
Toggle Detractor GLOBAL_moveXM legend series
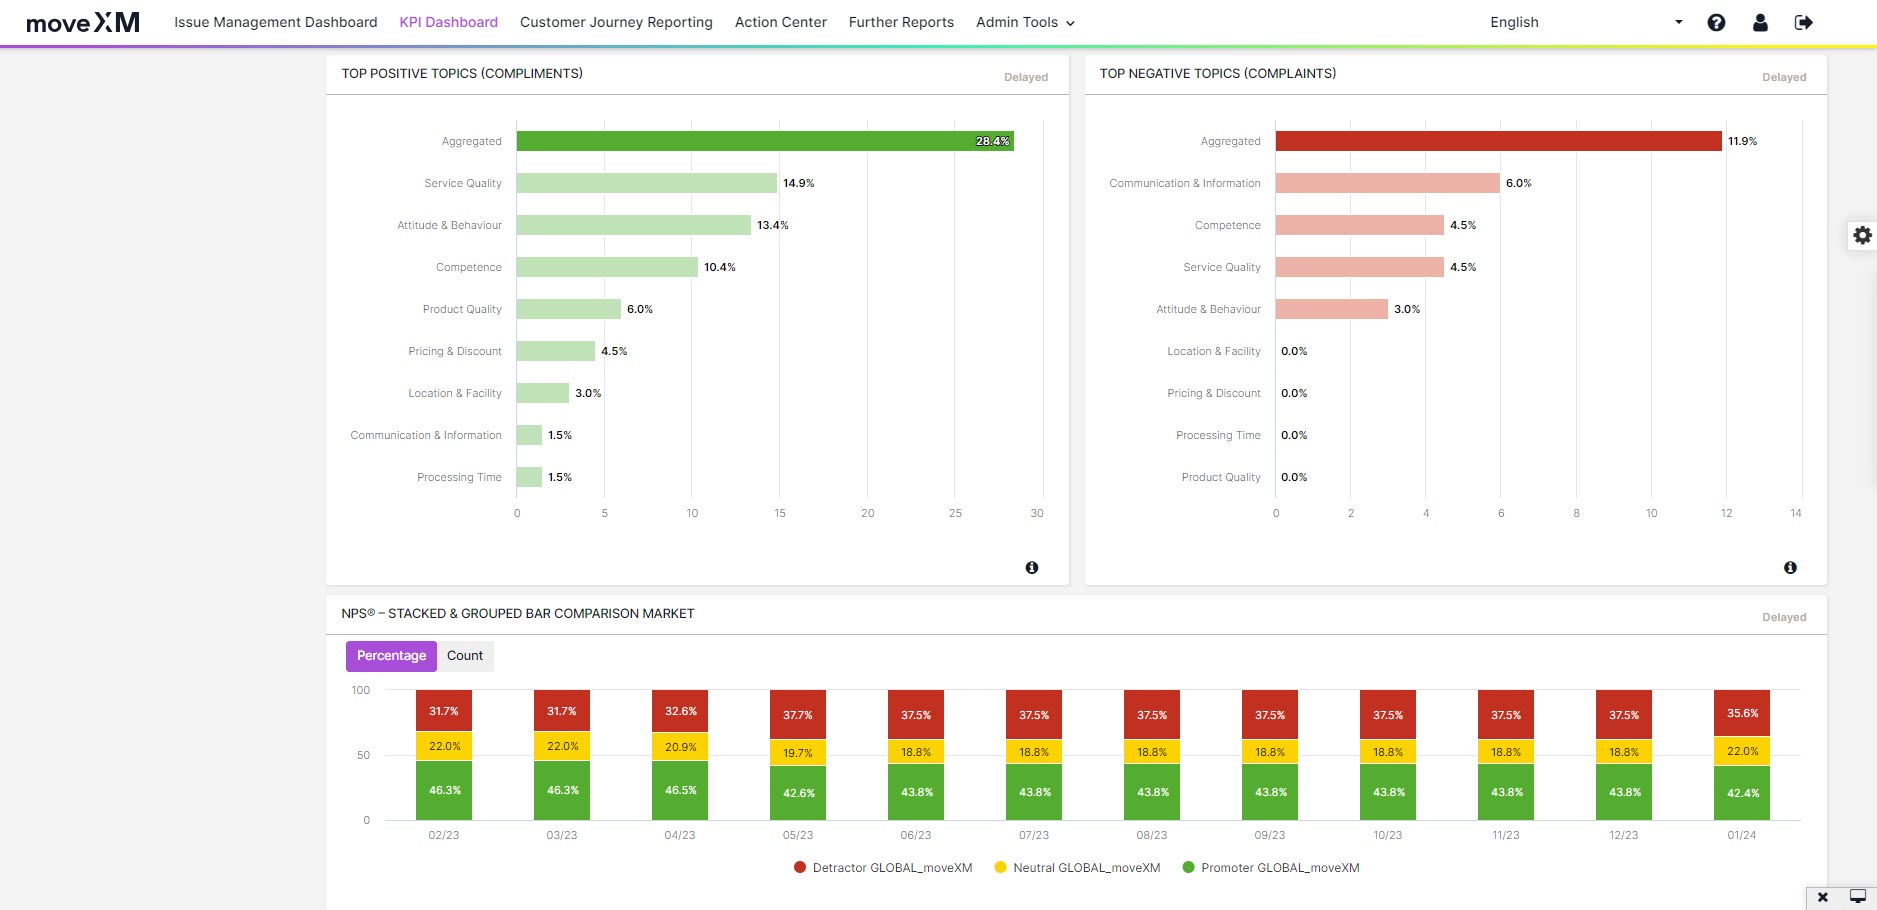tap(882, 868)
